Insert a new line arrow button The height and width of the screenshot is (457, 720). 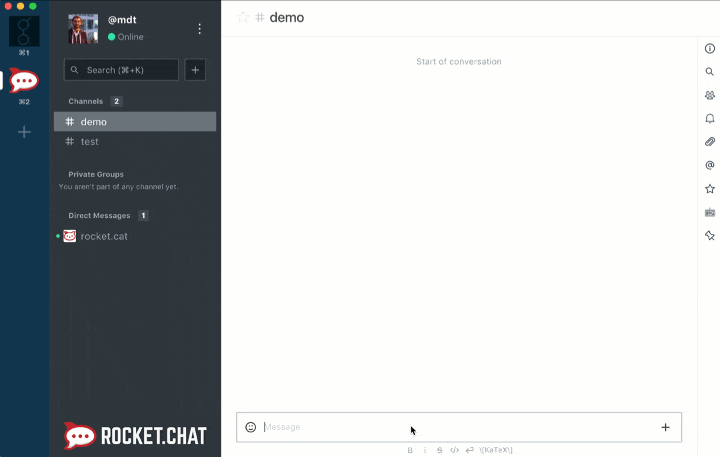[469, 450]
